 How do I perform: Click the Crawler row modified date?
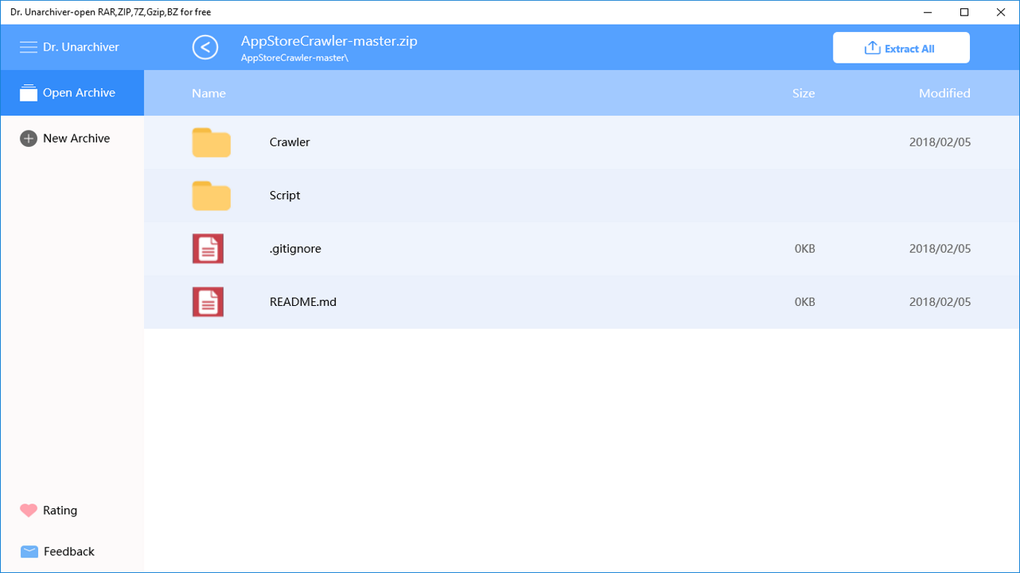point(940,142)
